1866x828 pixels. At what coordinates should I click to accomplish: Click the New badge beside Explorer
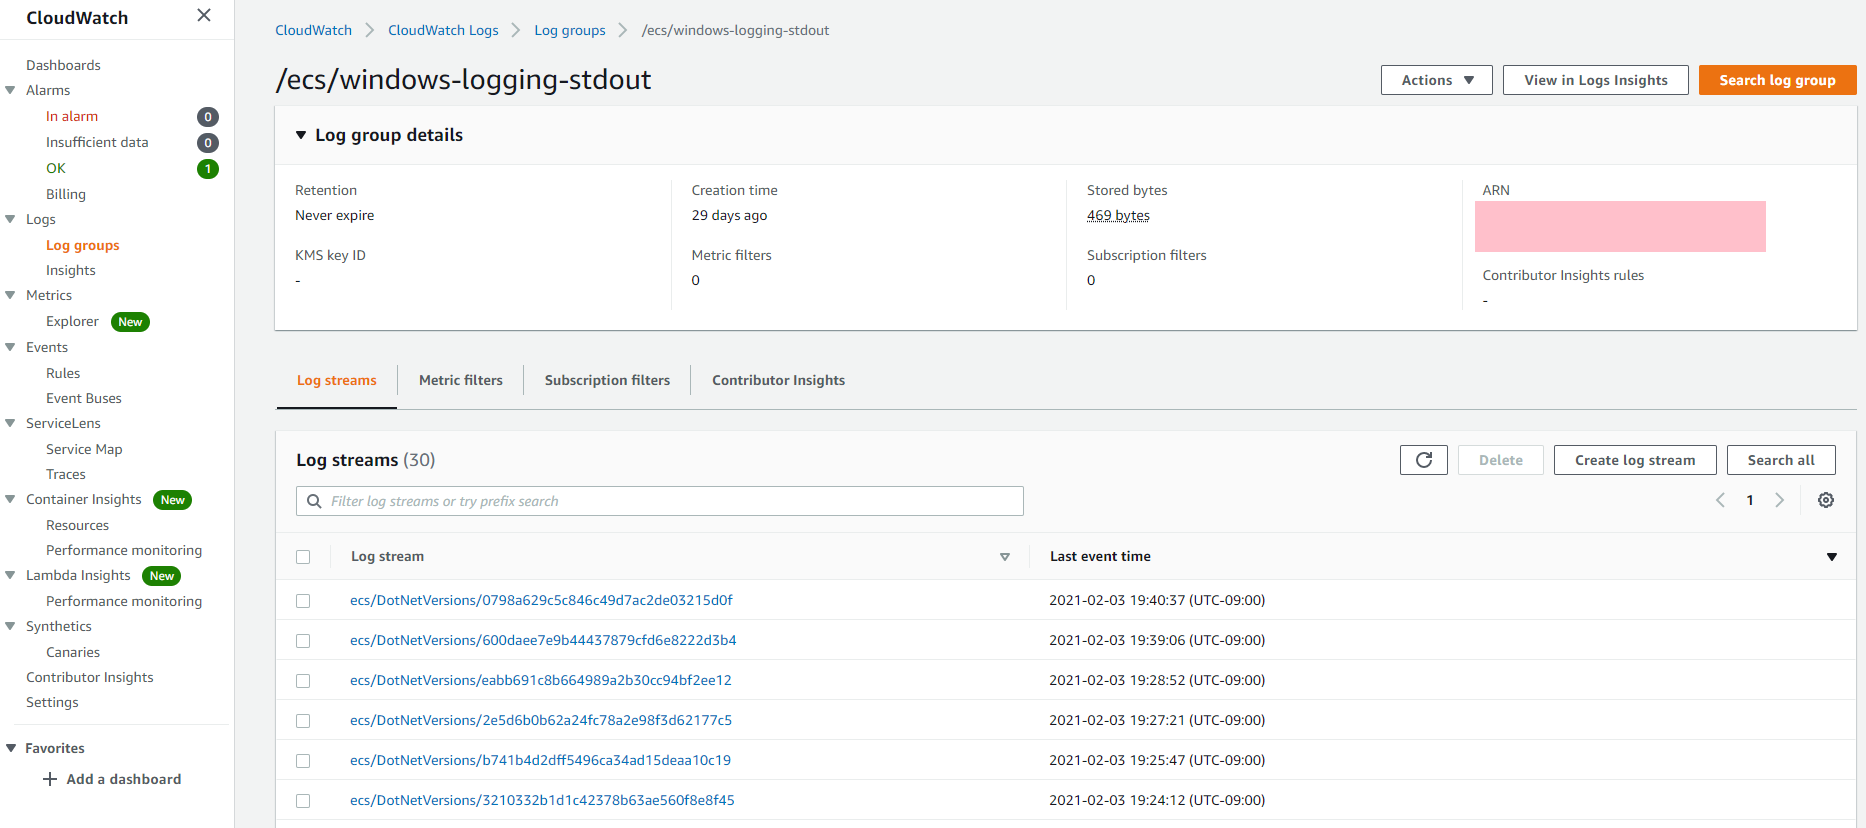click(130, 322)
